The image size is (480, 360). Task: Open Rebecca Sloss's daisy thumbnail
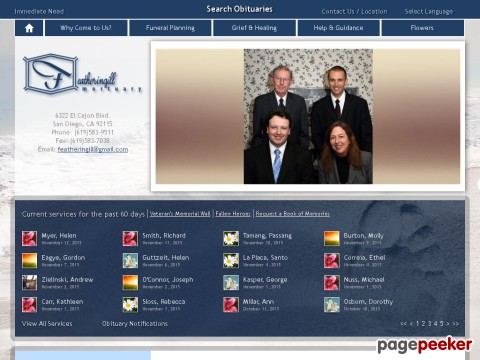tap(130, 305)
